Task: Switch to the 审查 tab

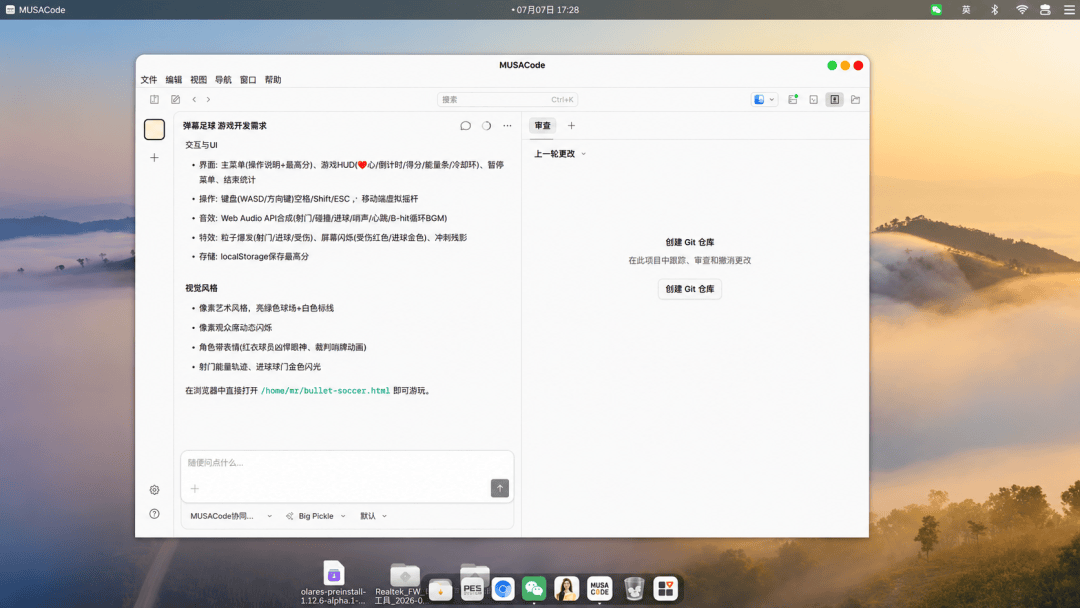Action: click(543, 125)
